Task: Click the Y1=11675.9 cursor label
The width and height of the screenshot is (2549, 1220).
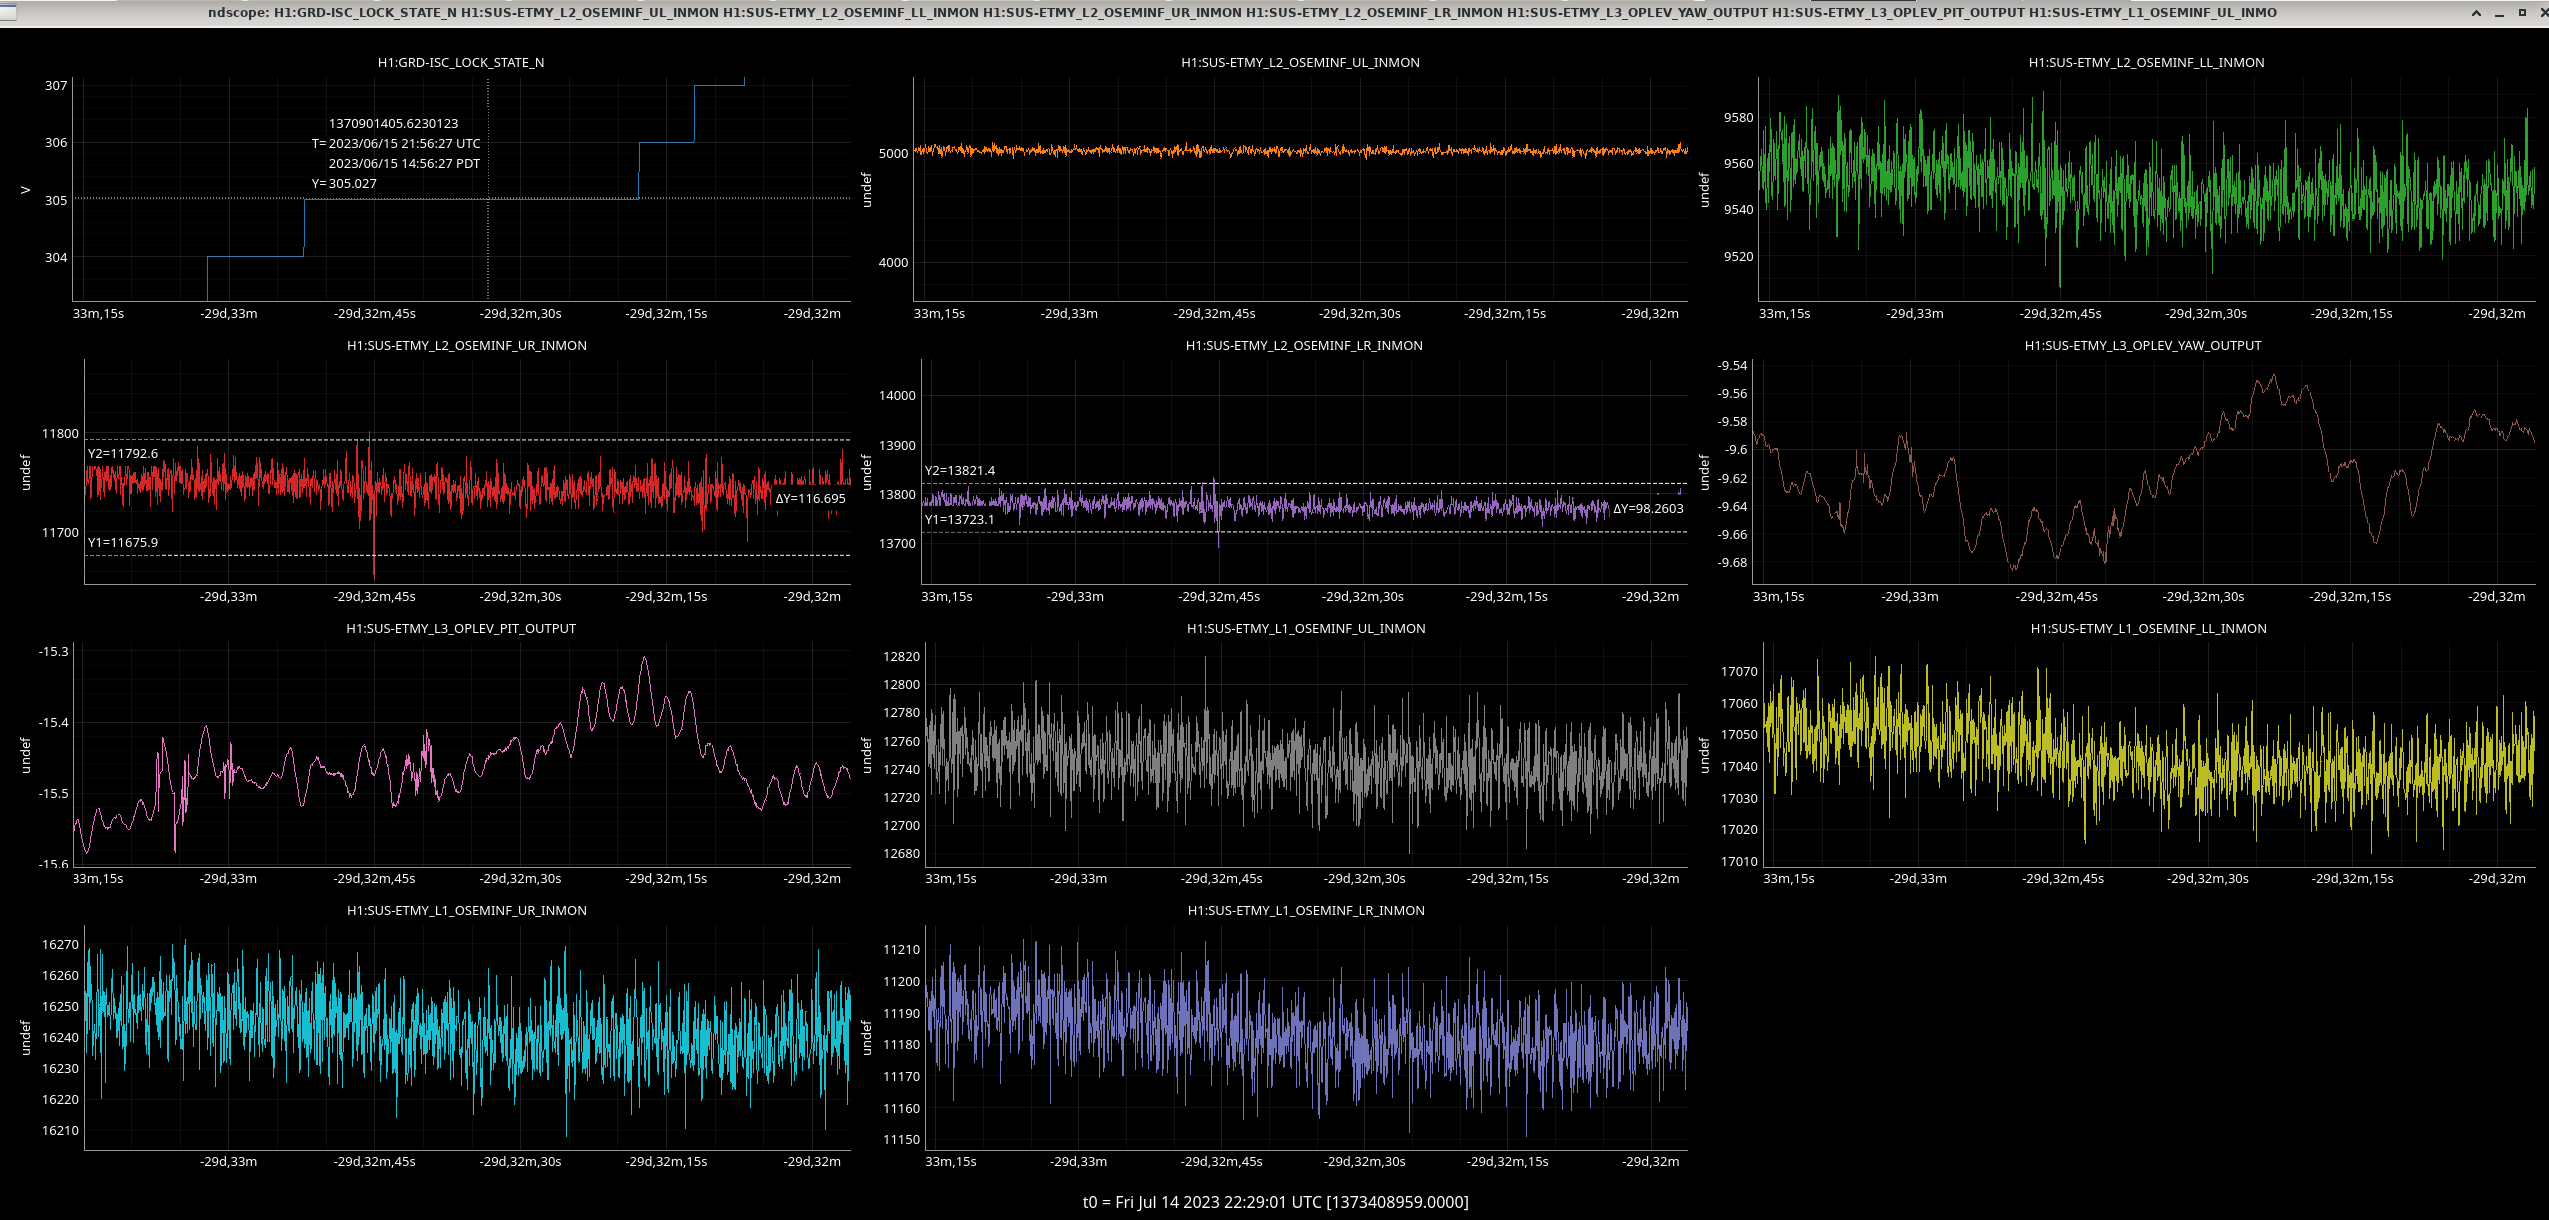Action: pos(123,543)
